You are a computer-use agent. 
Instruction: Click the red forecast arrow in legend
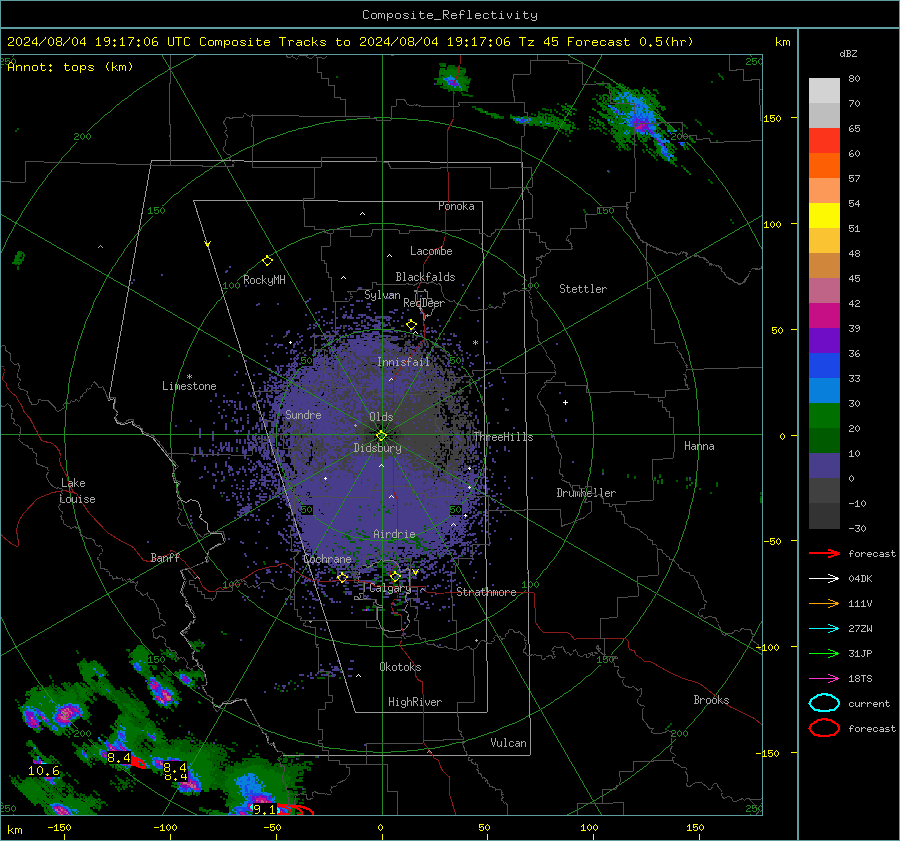[824, 553]
